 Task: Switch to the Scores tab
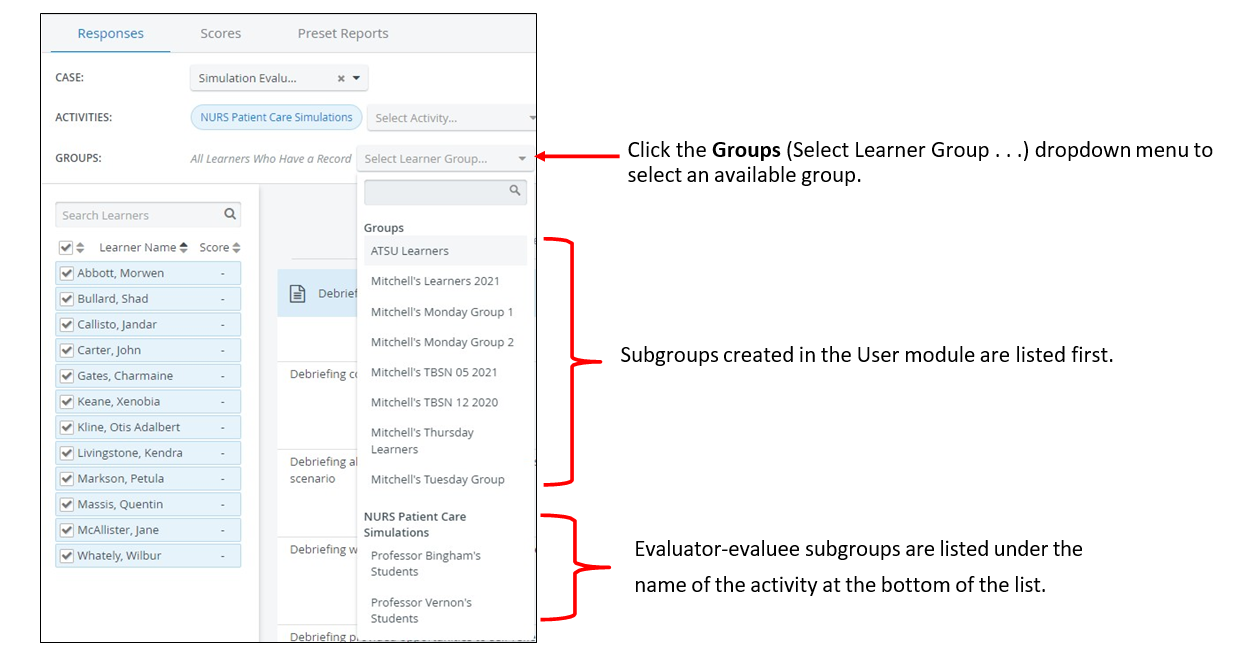(221, 33)
